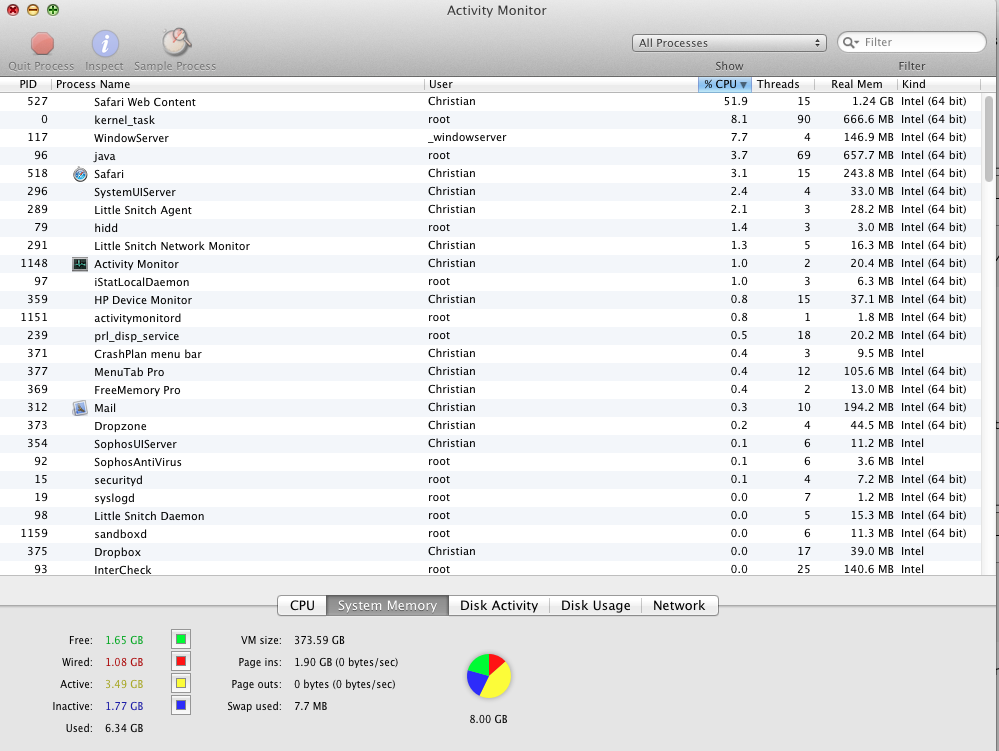
Task: Click the 1.24 GB Real Mem value
Action: (x=873, y=101)
